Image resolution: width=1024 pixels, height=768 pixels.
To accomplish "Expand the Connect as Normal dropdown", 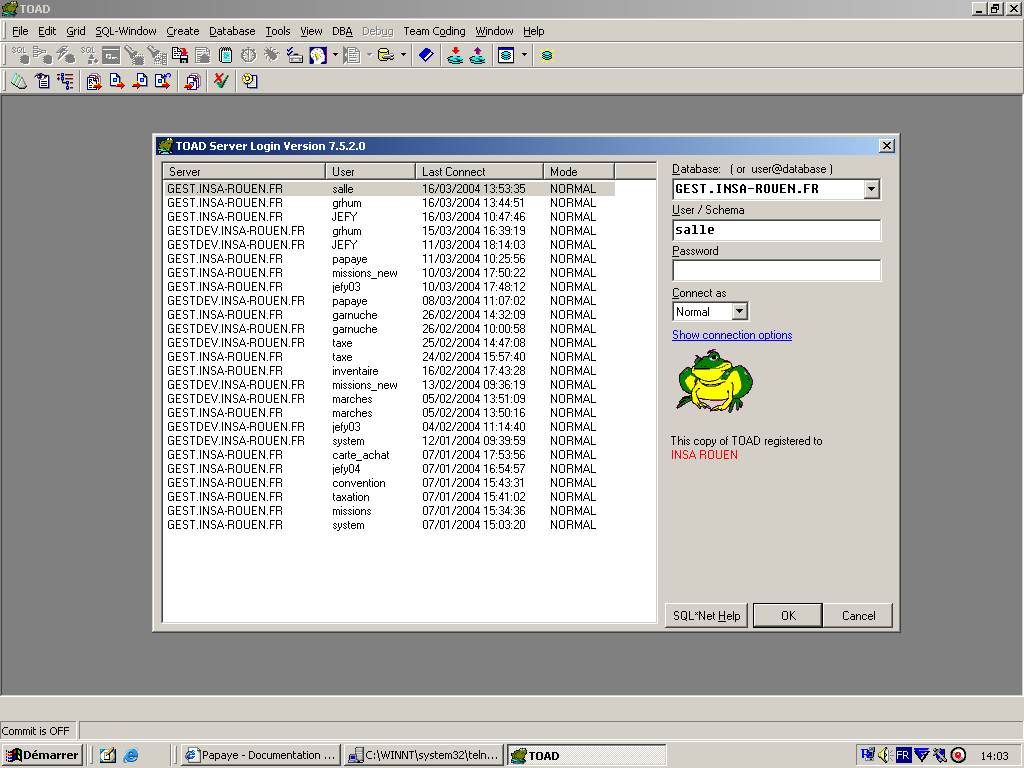I will click(x=739, y=312).
